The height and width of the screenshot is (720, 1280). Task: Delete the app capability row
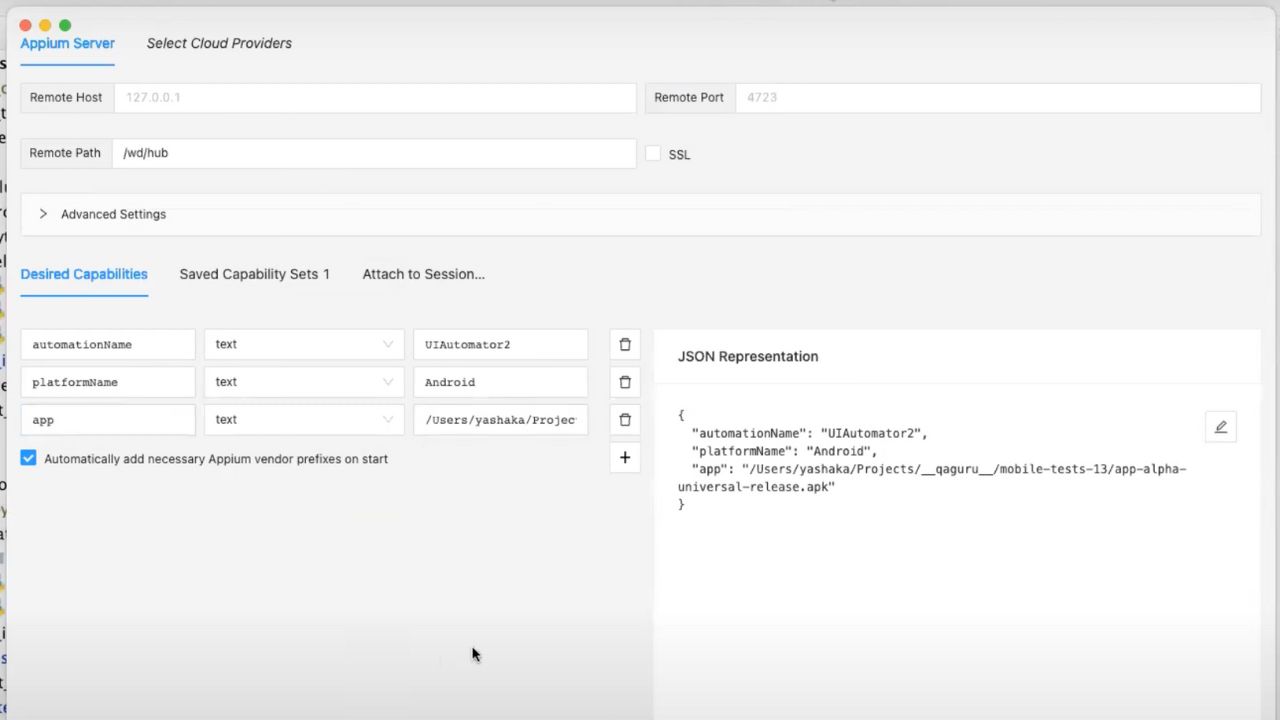pyautogui.click(x=625, y=420)
